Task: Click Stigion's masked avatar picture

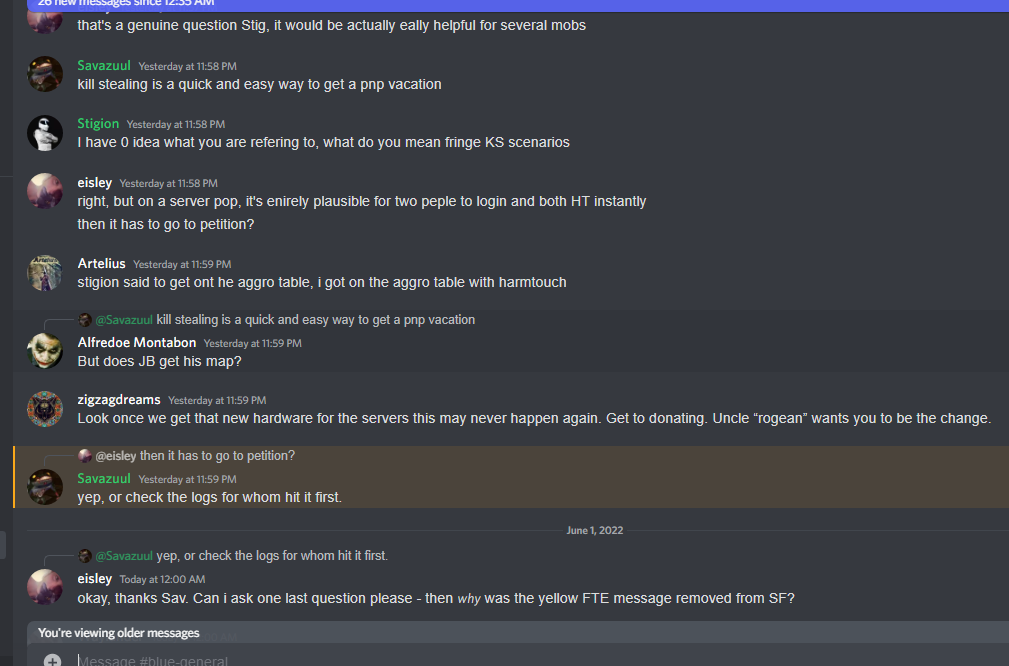Action: [45, 133]
